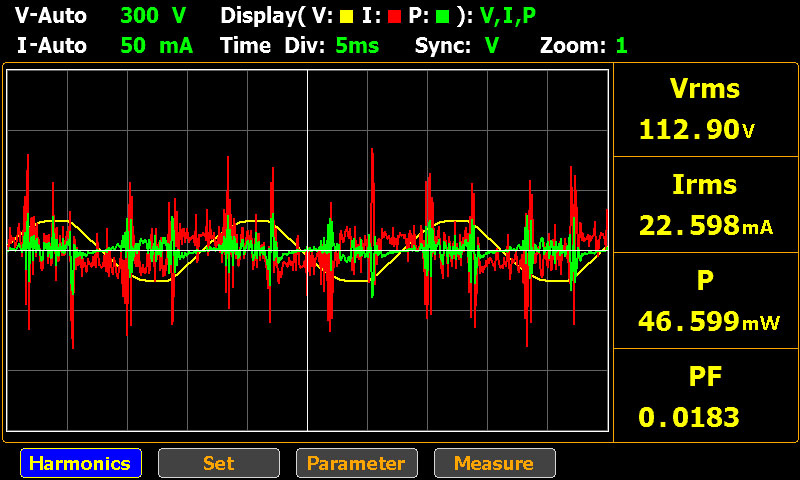
Task: Select the PF reading 0.0183
Action: click(x=688, y=417)
